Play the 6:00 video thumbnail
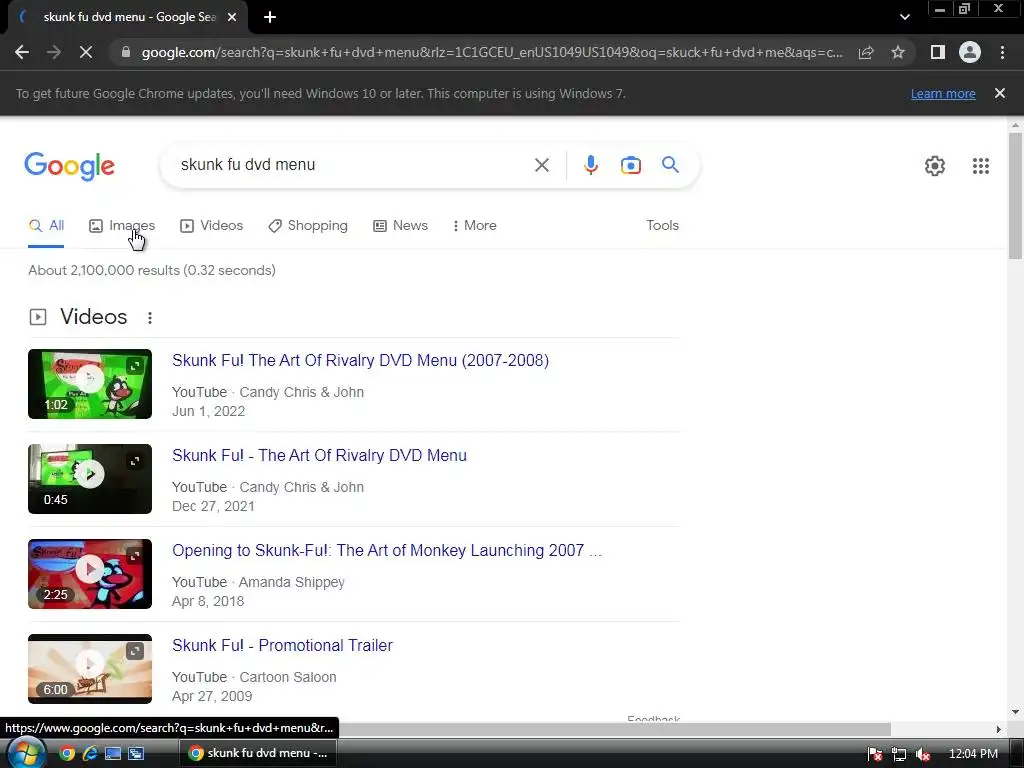Screen dimensions: 1024x768 click(x=90, y=669)
